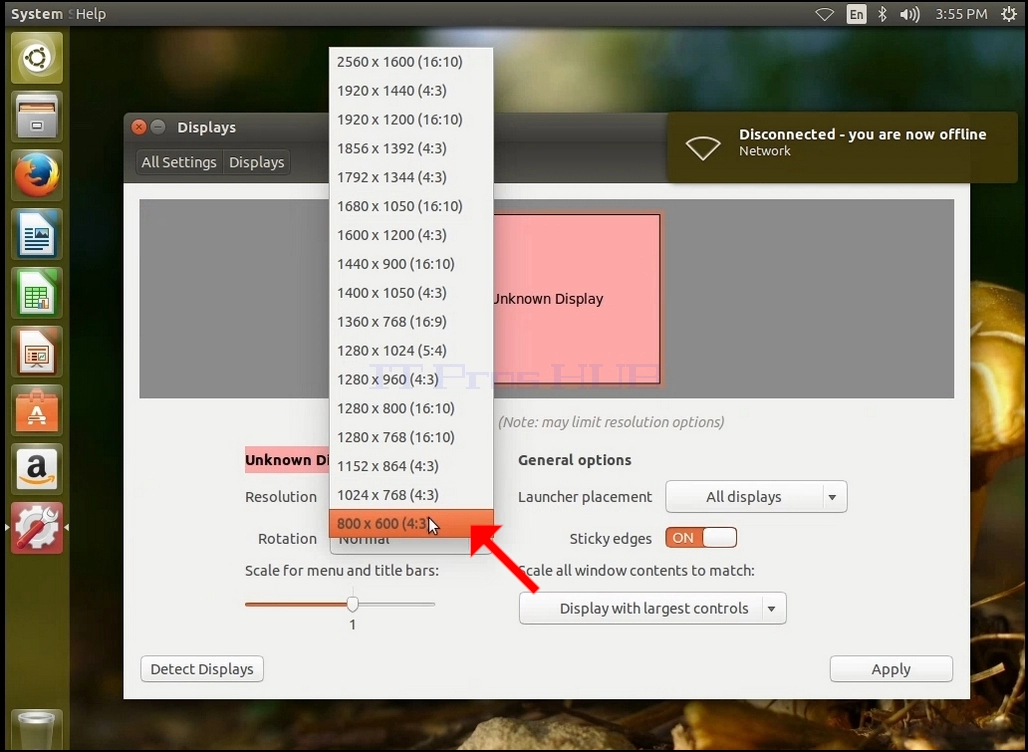Open the session power gear menu
The image size is (1028, 752).
pyautogui.click(x=1009, y=14)
